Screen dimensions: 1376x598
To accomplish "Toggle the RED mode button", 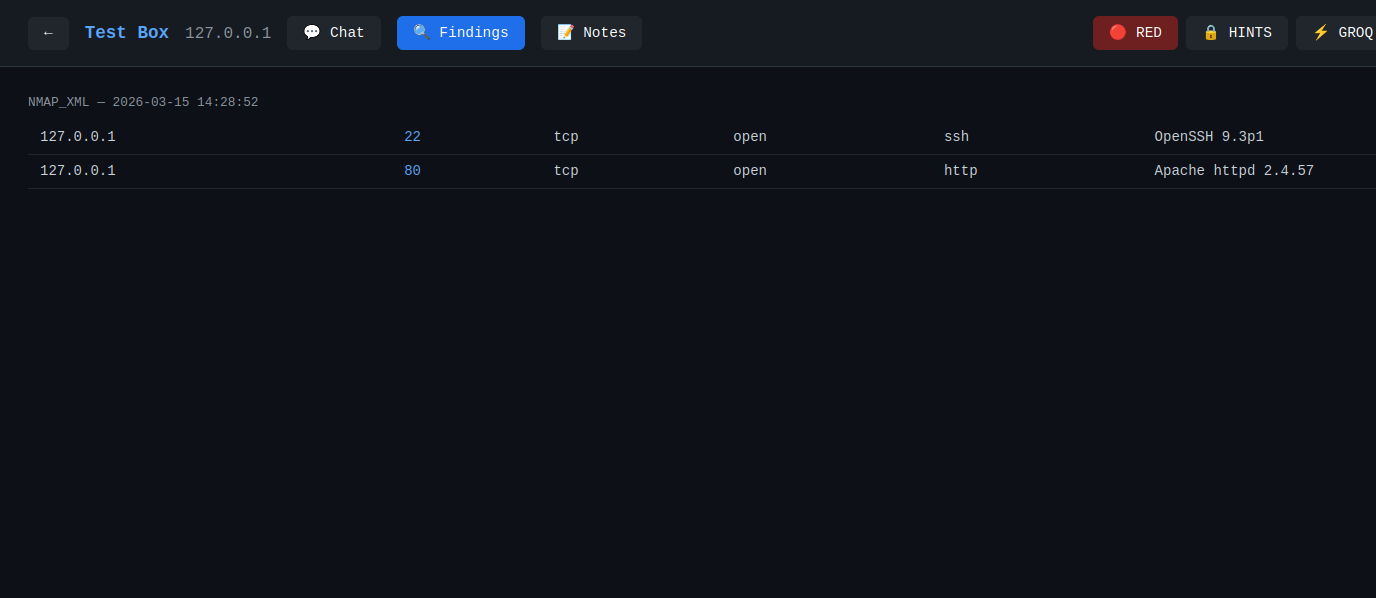I will [x=1135, y=33].
